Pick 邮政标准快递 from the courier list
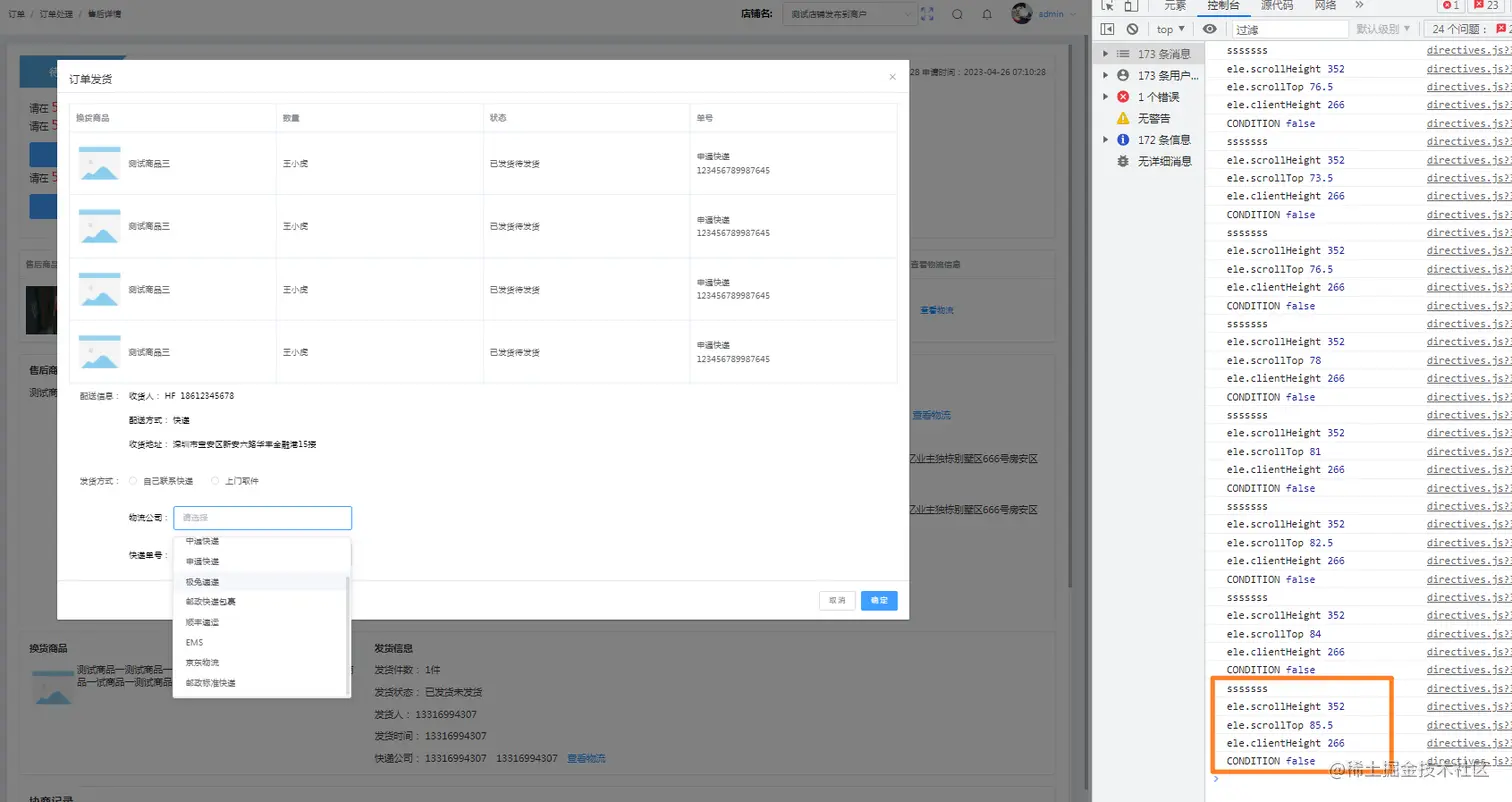This screenshot has height=802, width=1512. (260, 683)
